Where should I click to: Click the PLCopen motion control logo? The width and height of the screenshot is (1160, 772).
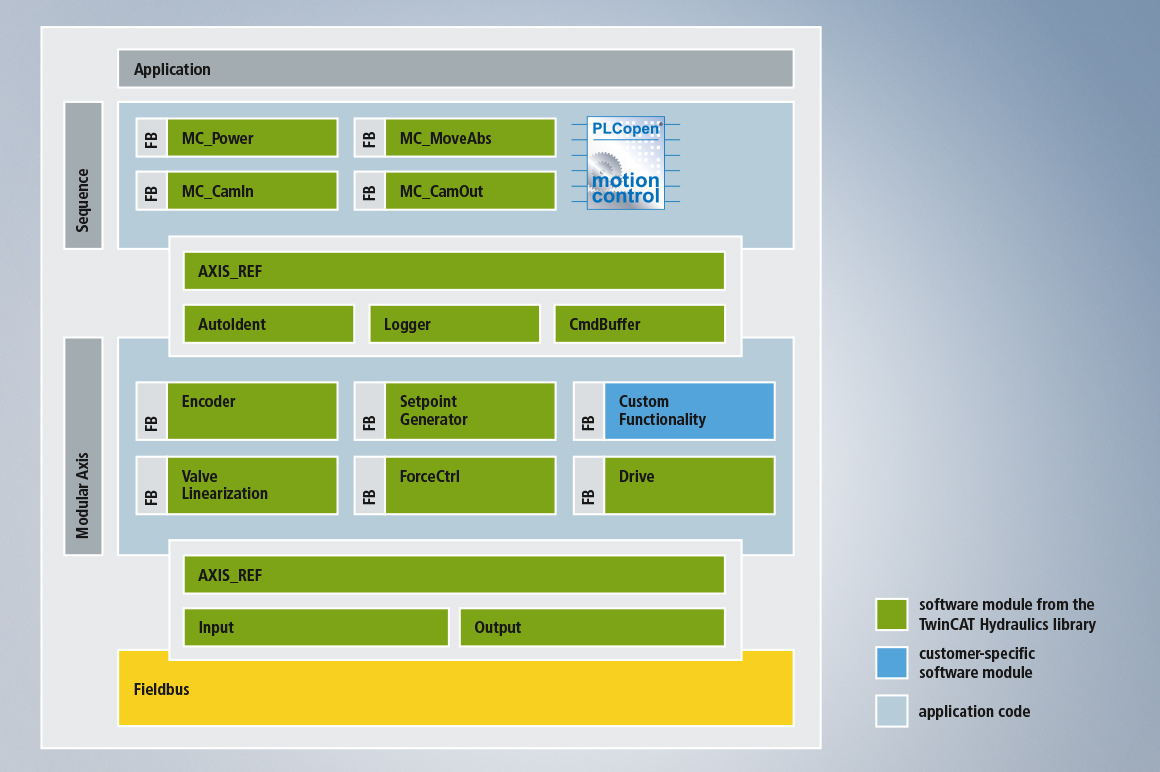coord(625,163)
